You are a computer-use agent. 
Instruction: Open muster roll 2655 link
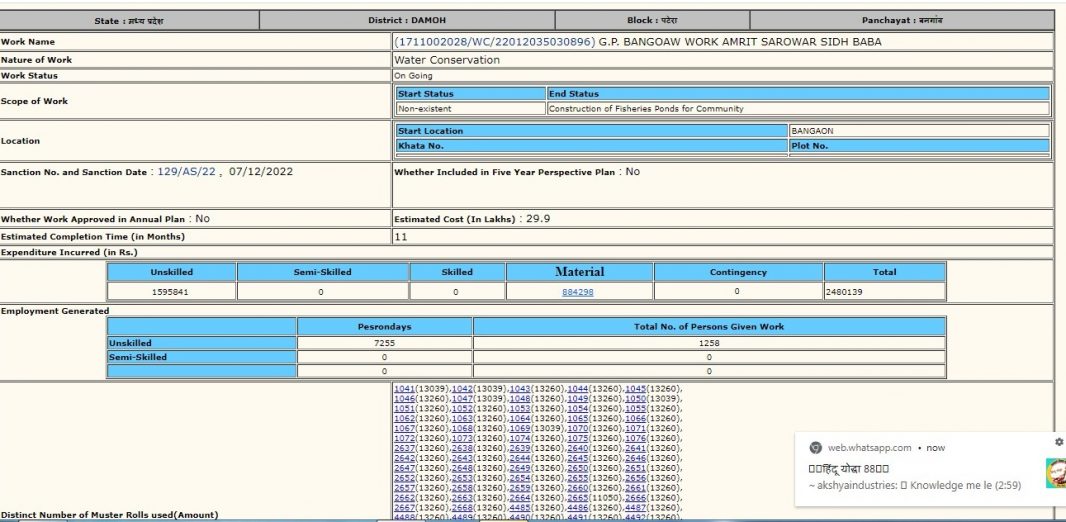click(x=577, y=478)
